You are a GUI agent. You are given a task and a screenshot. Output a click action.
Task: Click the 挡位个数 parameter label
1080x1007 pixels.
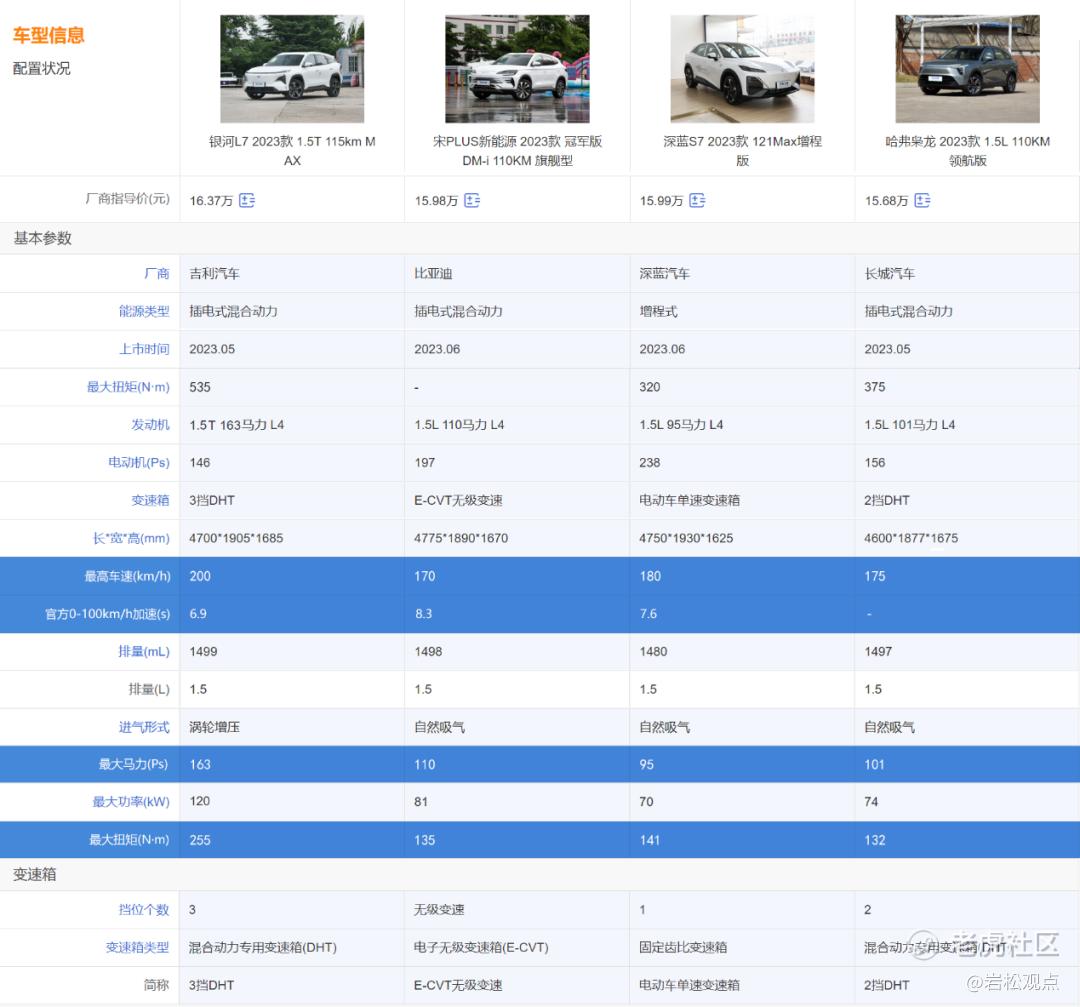144,910
